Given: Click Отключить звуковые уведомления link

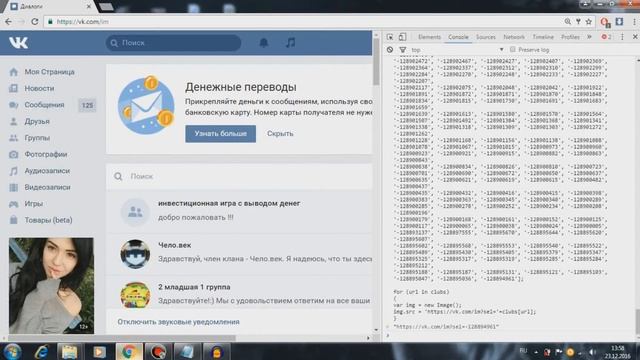Looking at the screenshot, I should pos(178,322).
